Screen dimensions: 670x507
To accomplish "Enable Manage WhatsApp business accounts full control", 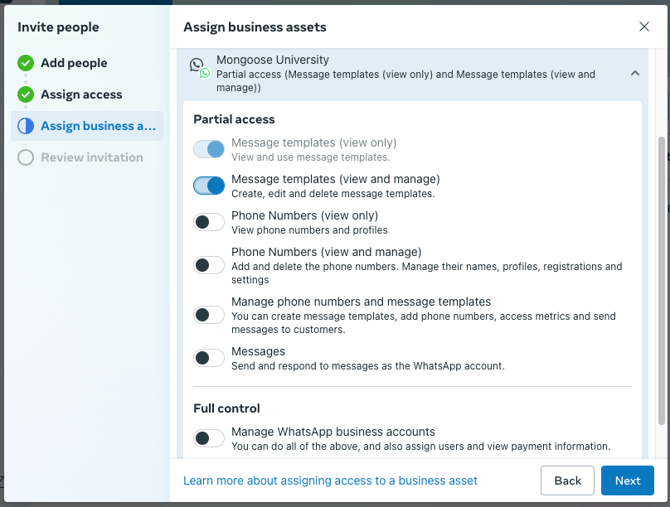I will pyautogui.click(x=209, y=438).
